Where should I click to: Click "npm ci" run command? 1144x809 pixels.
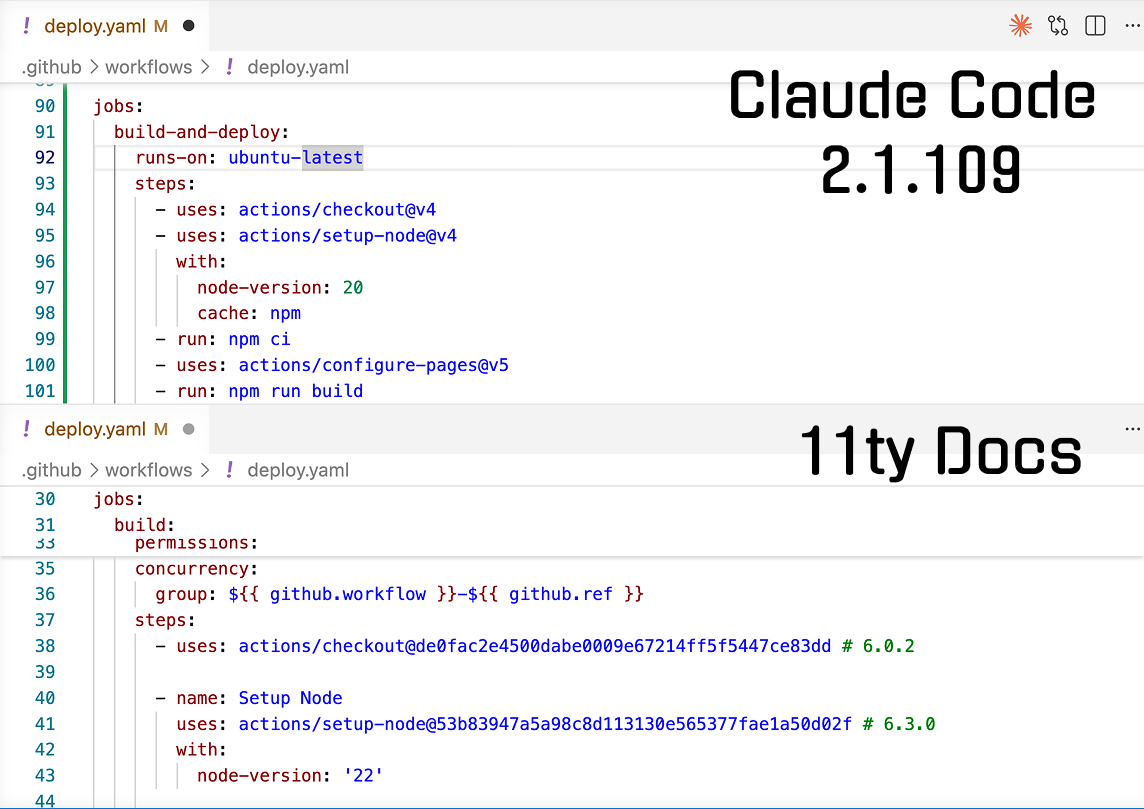[259, 339]
